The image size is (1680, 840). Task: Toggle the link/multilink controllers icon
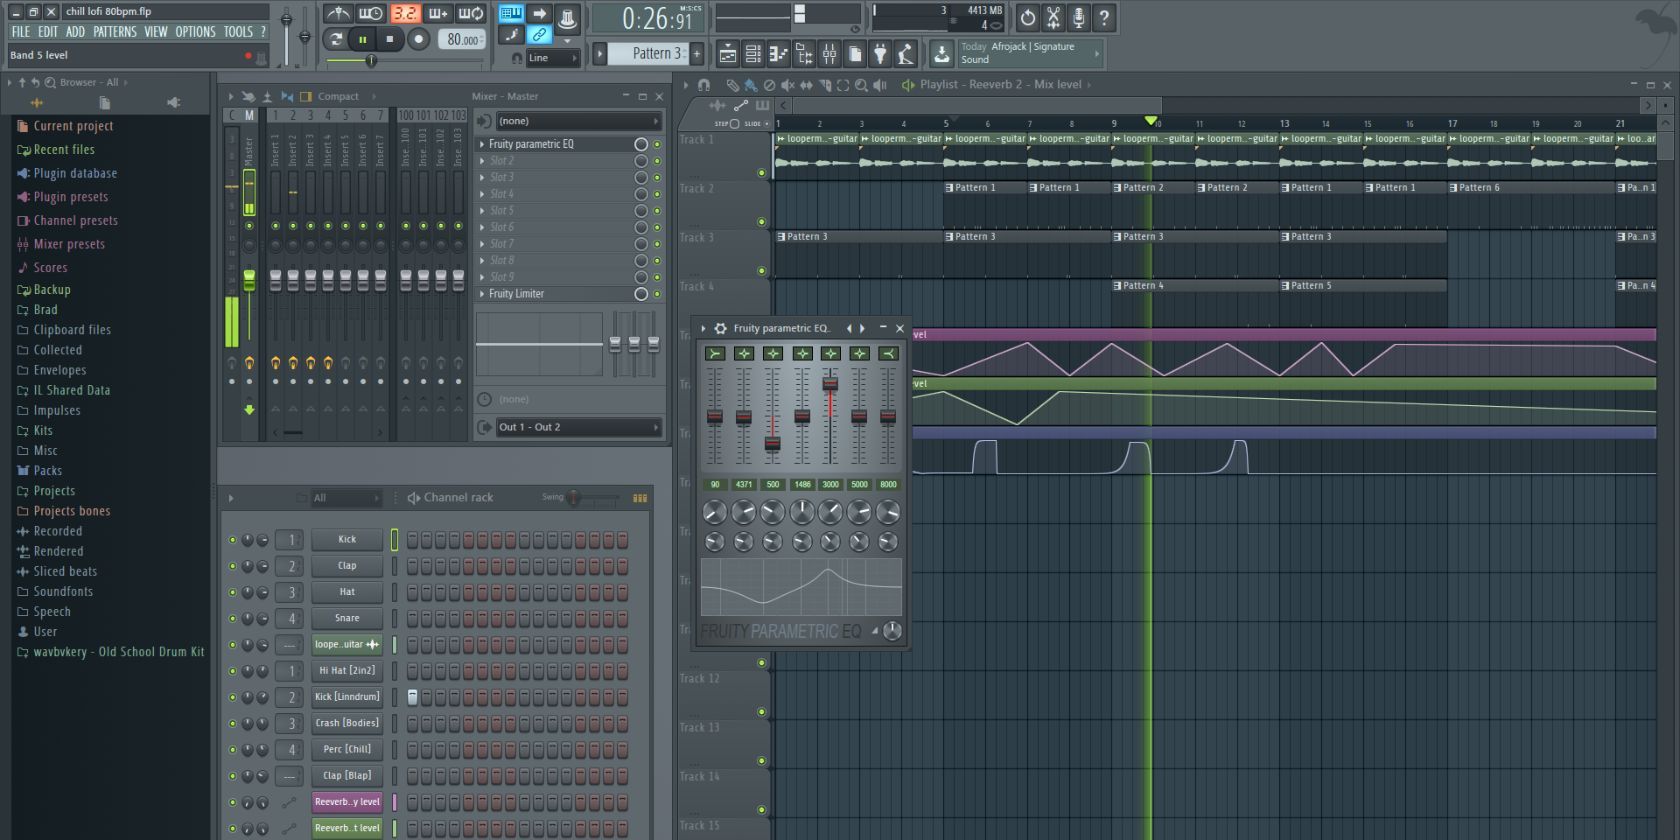539,35
